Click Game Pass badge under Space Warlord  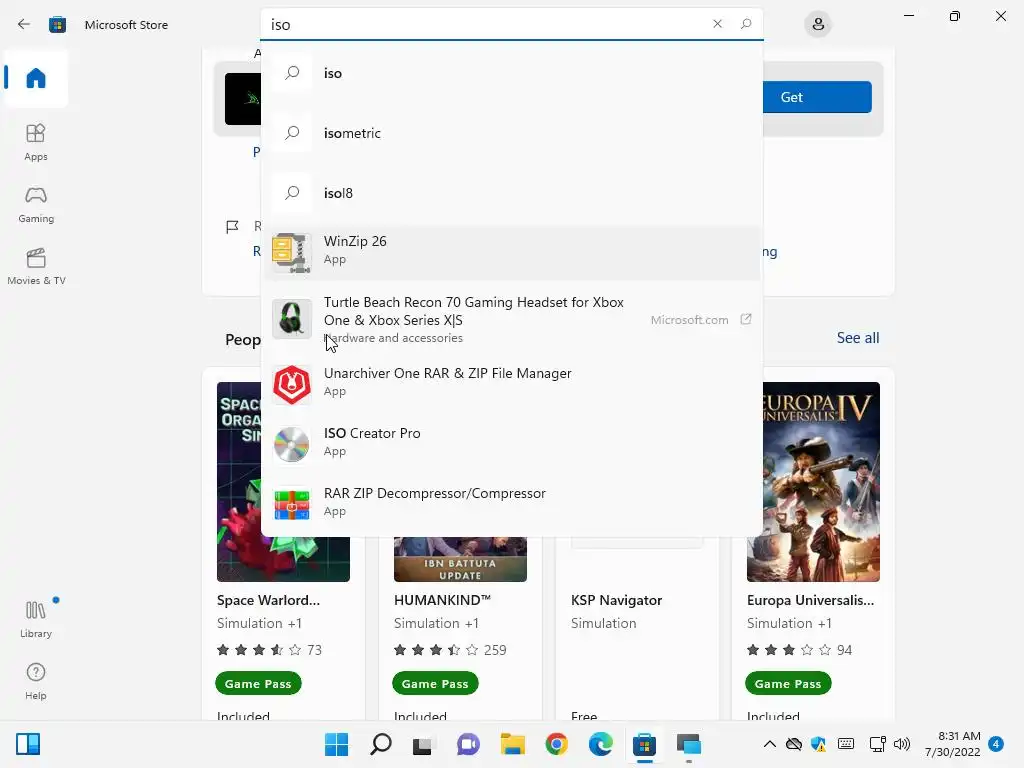258,684
